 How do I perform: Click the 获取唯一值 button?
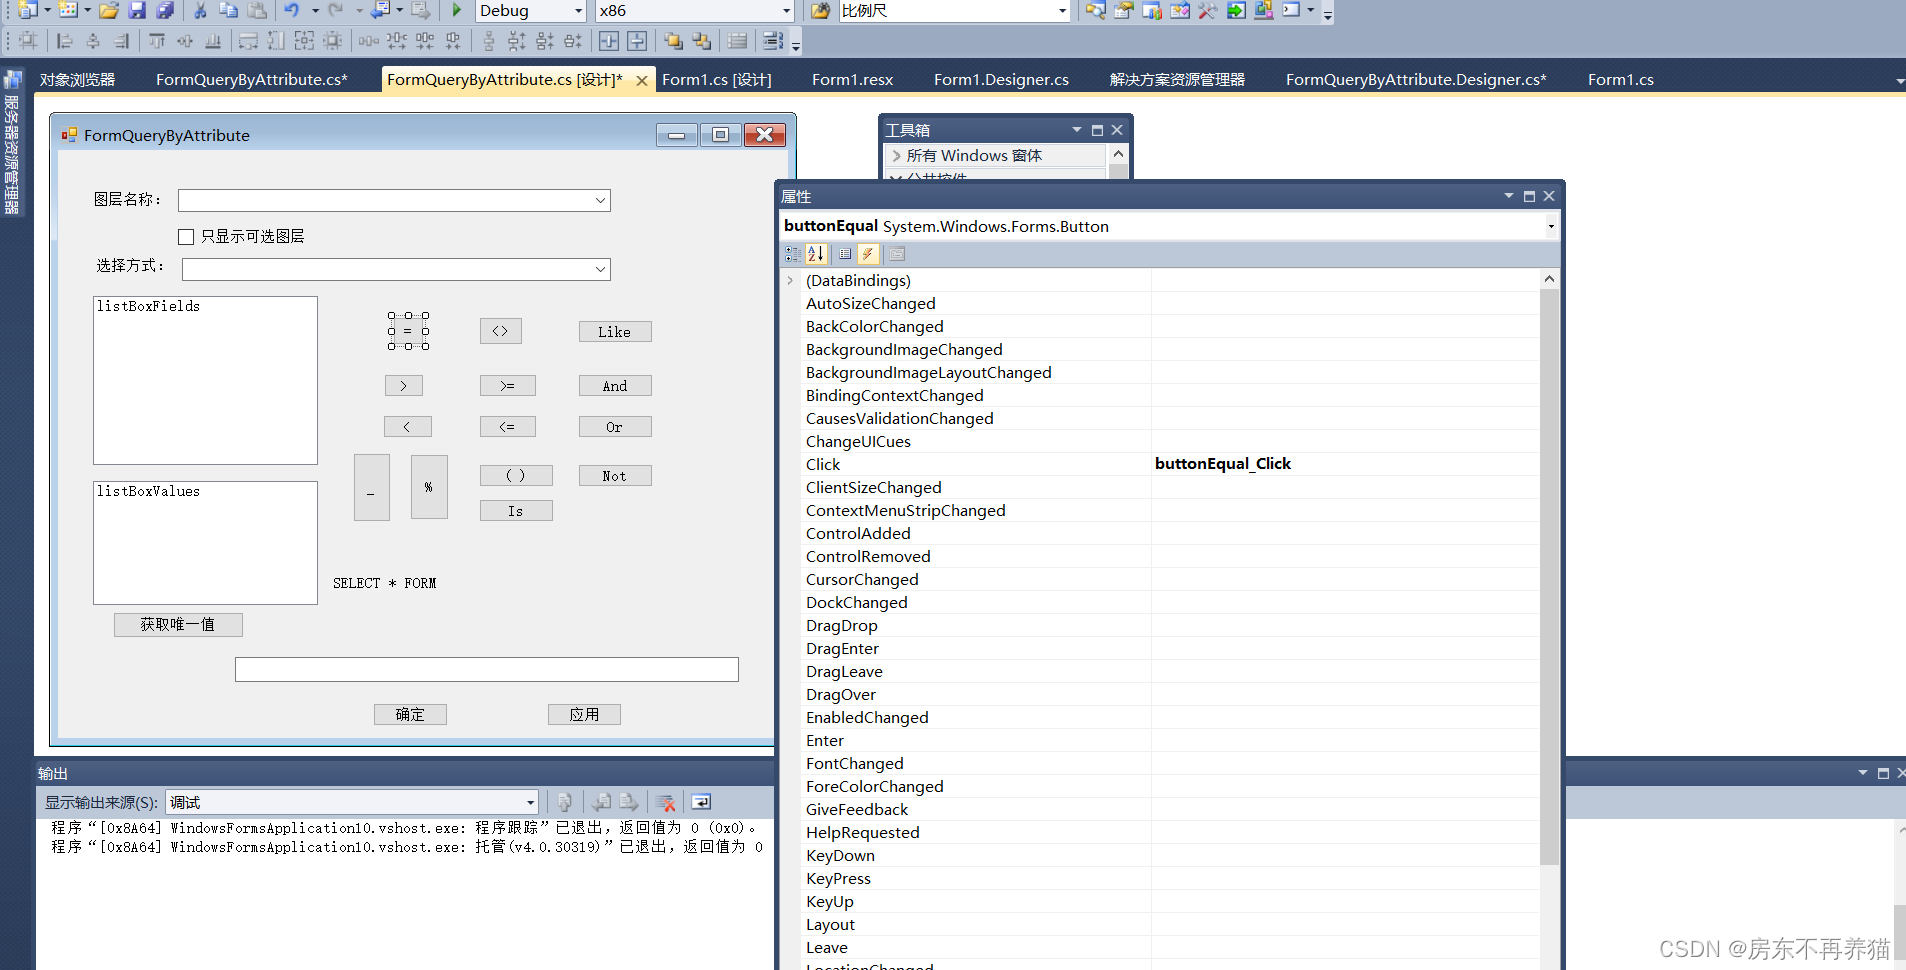[178, 625]
